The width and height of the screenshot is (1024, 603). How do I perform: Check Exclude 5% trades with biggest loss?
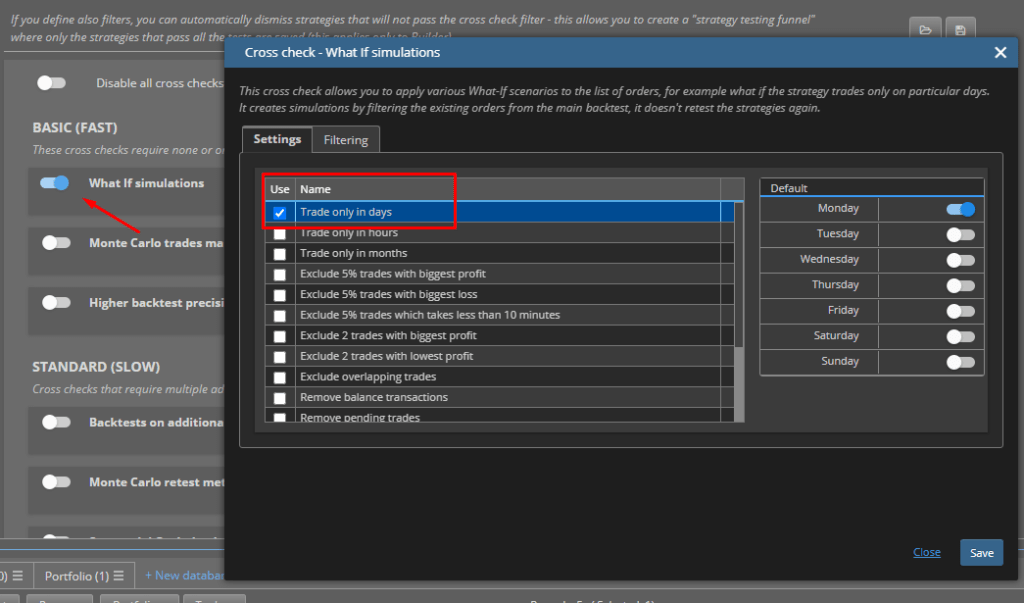pos(280,295)
